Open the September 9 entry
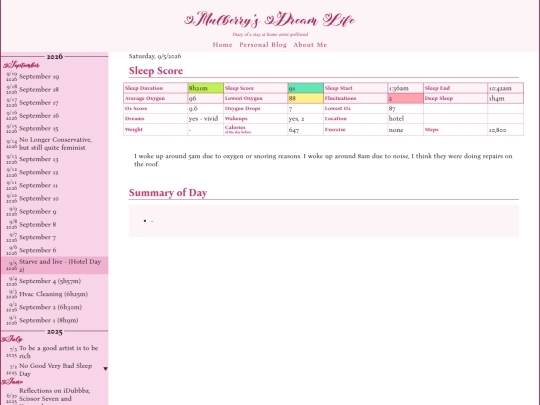Image resolution: width=540 pixels, height=405 pixels. coord(38,211)
